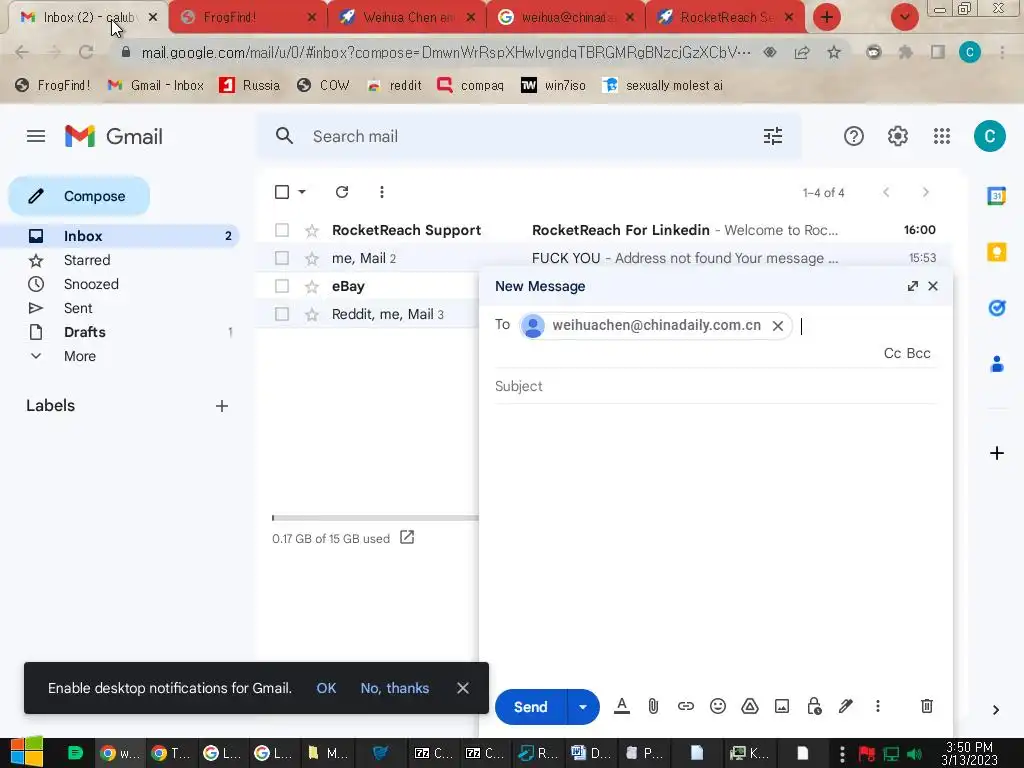Remove weihuachen@chinadaily.com.cn recipient chip

[777, 326]
